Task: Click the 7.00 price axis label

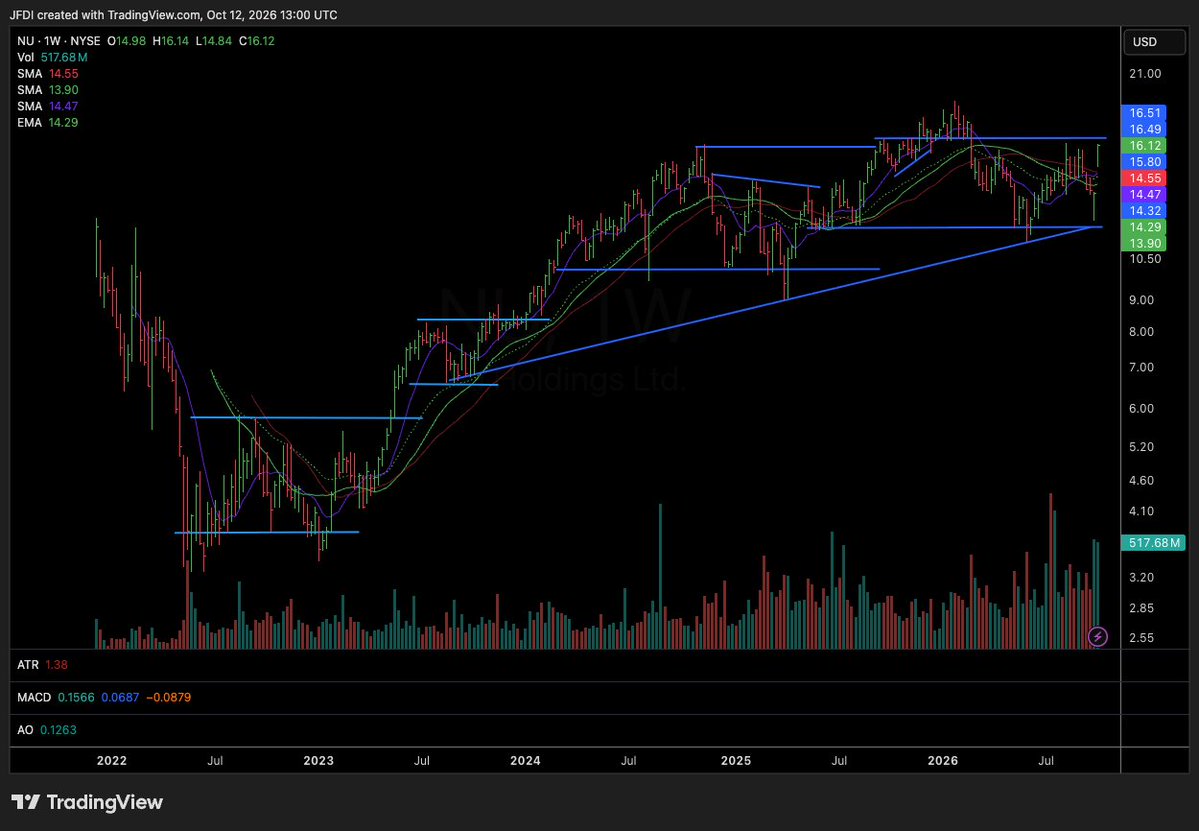Action: [1142, 368]
